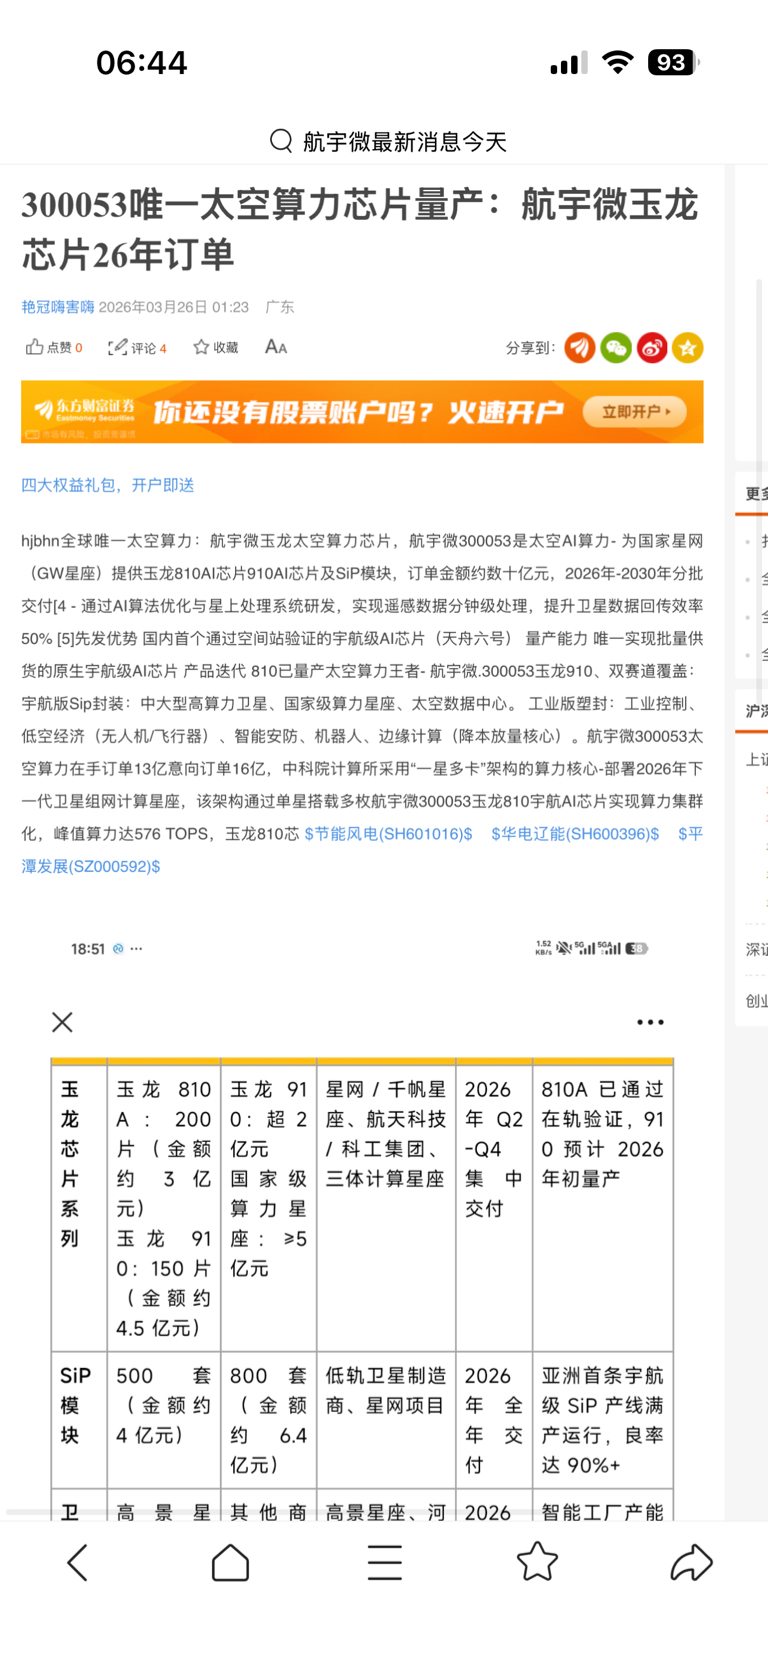Open the 东方财富证券 account banner
Image resolution: width=768 pixels, height=1670 pixels.
point(362,411)
